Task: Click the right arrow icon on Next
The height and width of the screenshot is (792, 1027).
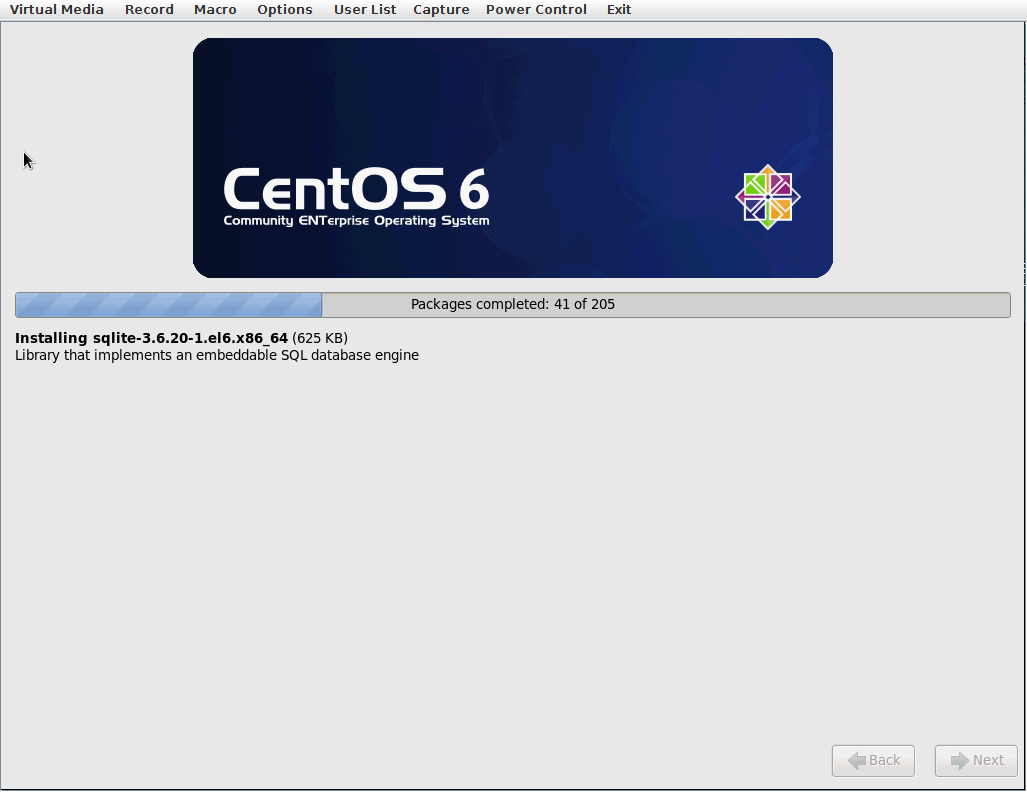Action: click(959, 761)
